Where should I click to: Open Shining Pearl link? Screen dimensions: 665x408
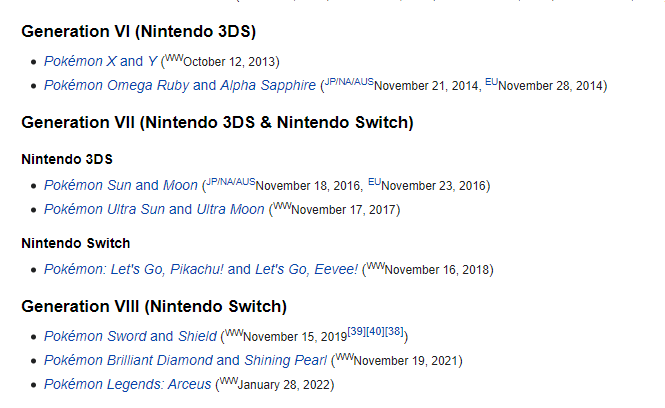click(x=285, y=360)
